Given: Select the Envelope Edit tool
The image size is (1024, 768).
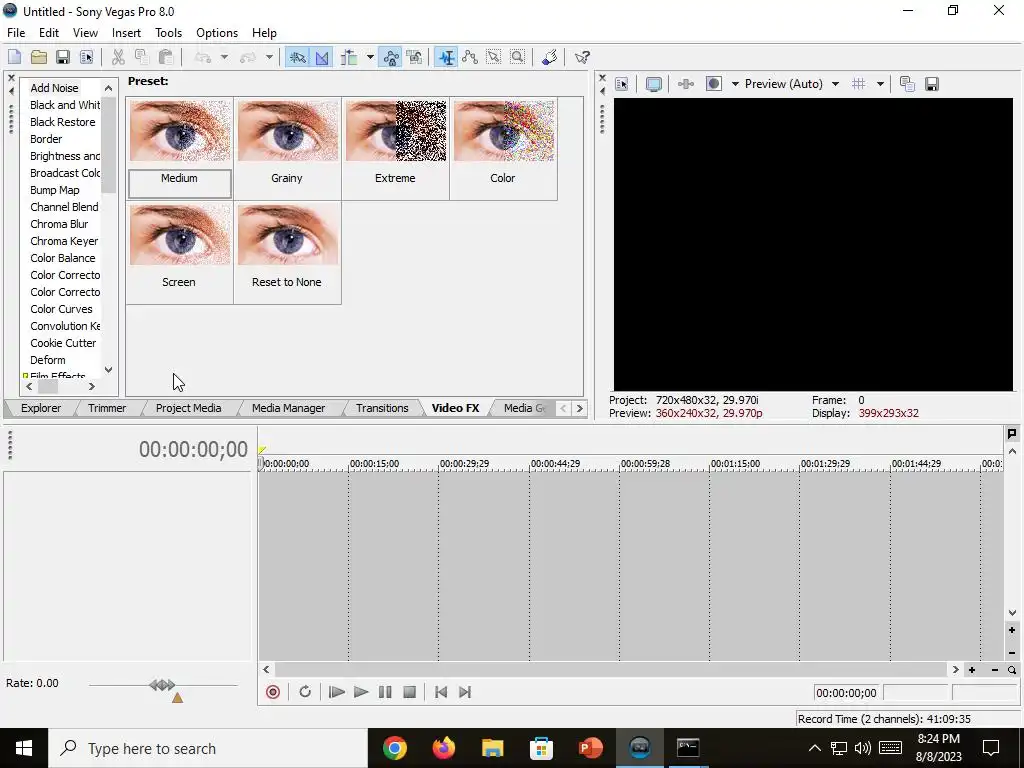Looking at the screenshot, I should [x=470, y=57].
